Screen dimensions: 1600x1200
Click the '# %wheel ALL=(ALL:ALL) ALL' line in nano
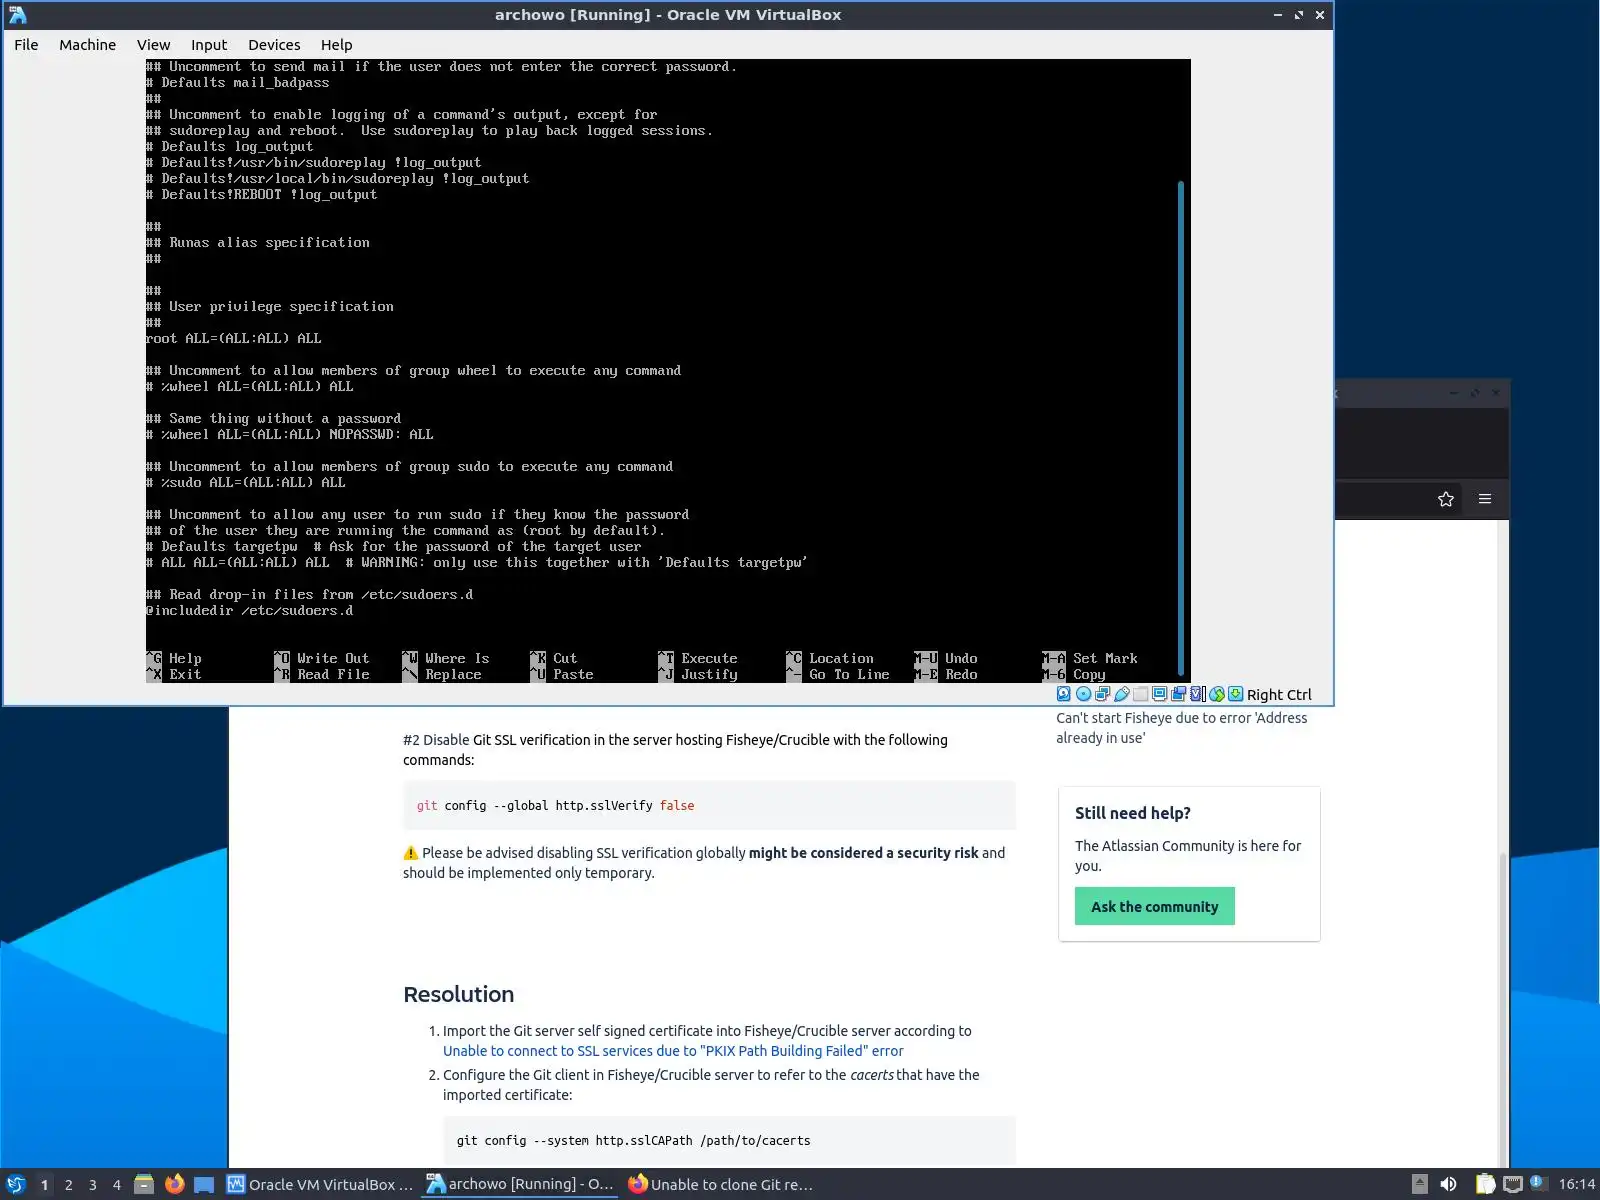250,387
